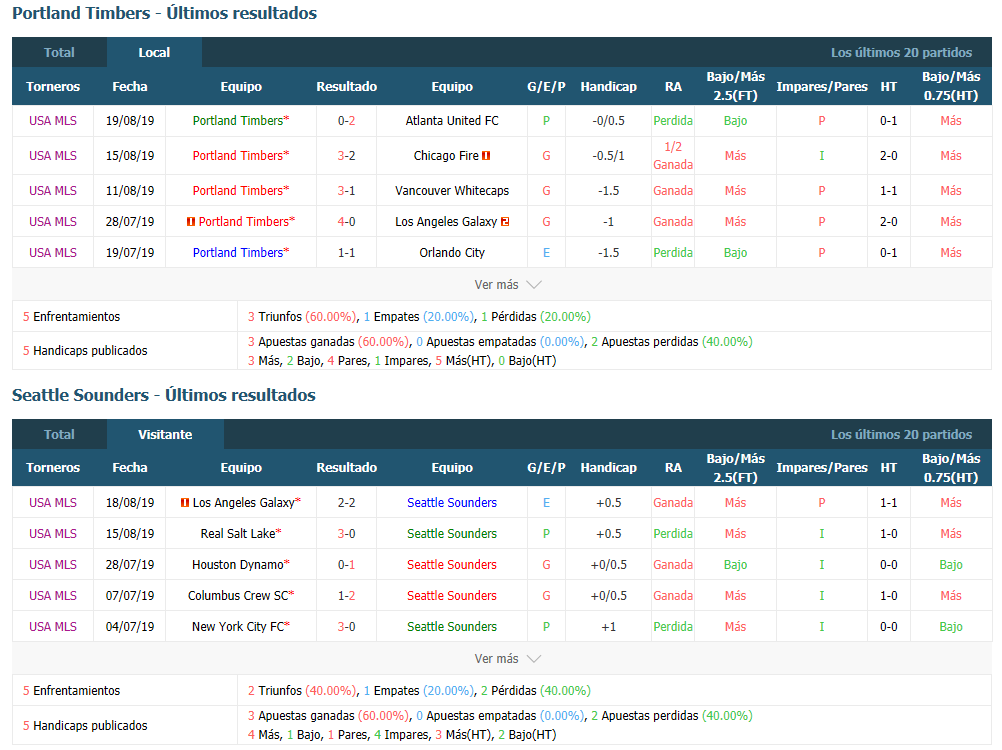The width and height of the screenshot is (1002, 750).
Task: Click date 11/08/19 in Portland table
Action: tap(130, 191)
